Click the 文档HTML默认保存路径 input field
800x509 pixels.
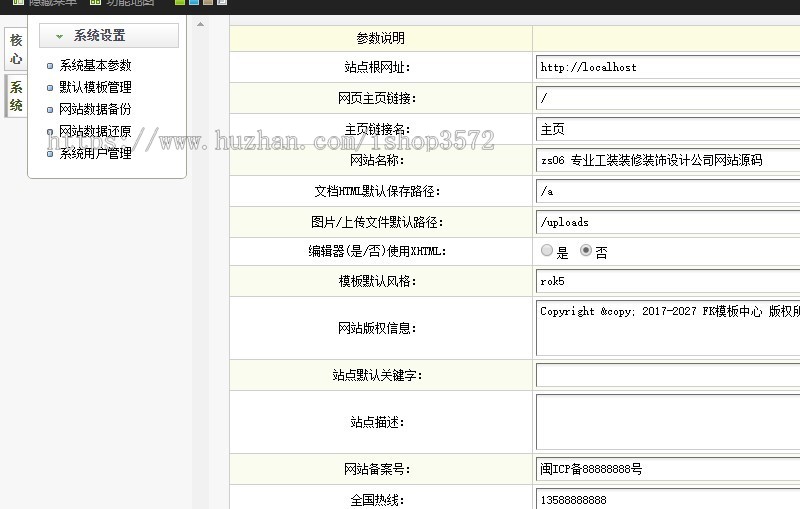click(x=668, y=191)
